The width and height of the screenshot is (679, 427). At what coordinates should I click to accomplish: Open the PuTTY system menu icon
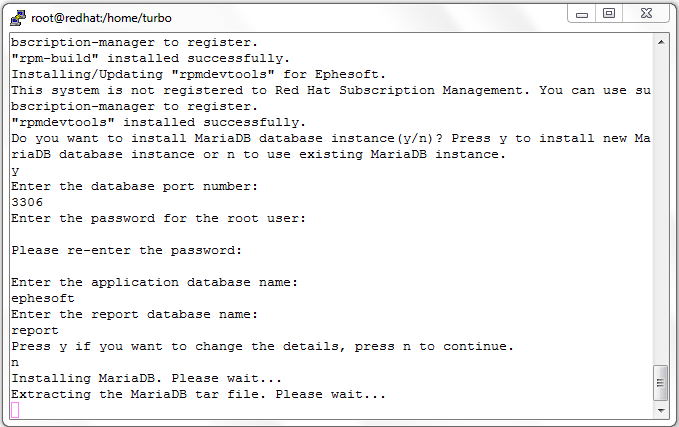click(18, 18)
